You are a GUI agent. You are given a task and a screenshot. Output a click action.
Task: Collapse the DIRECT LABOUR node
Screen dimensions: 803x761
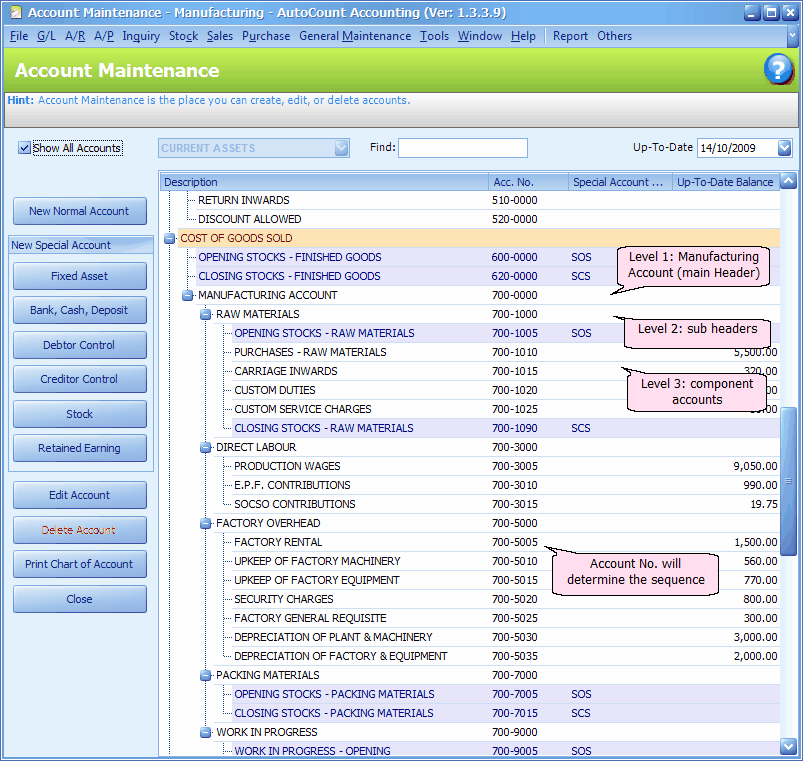[205, 448]
